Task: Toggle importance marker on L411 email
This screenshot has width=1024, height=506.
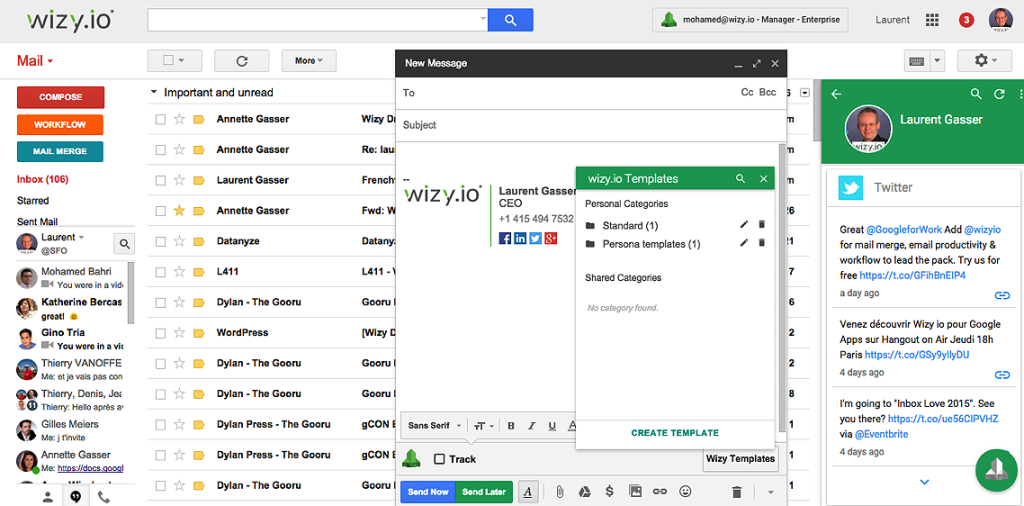Action: pos(199,272)
